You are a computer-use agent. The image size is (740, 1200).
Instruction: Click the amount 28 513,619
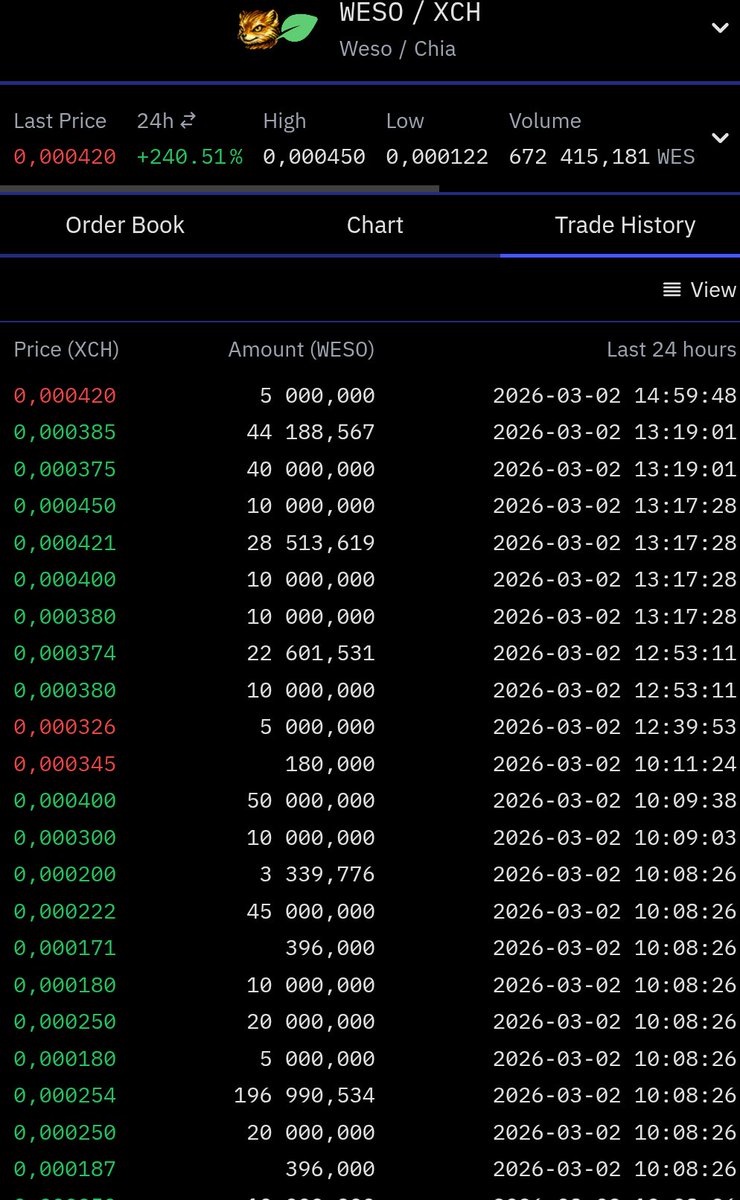coord(310,543)
